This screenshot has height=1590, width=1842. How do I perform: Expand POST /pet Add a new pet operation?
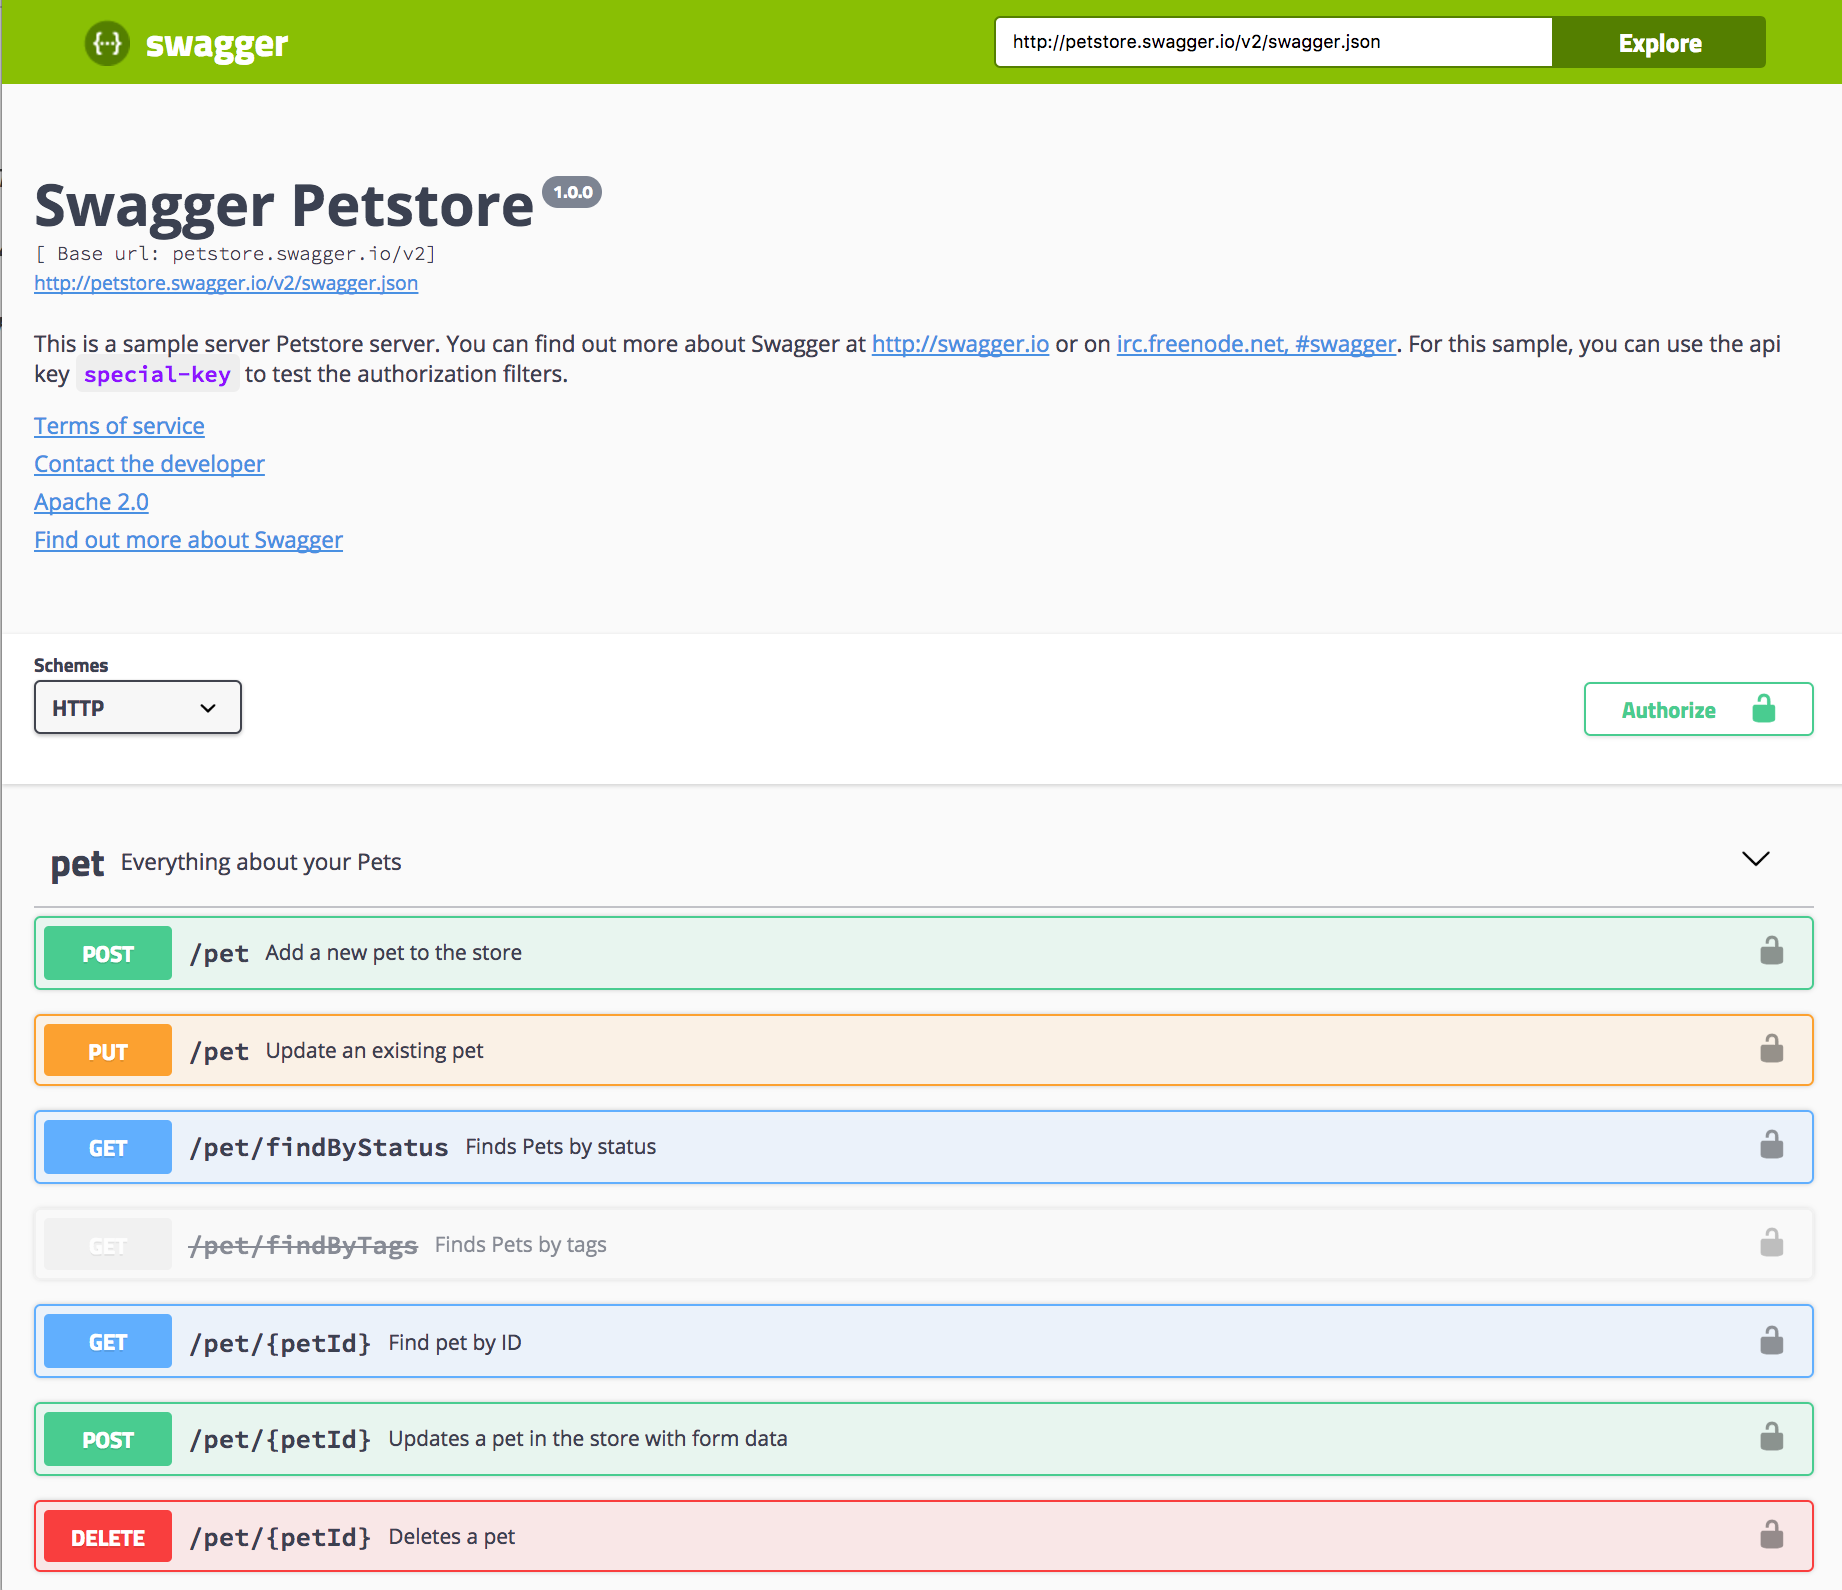(923, 953)
